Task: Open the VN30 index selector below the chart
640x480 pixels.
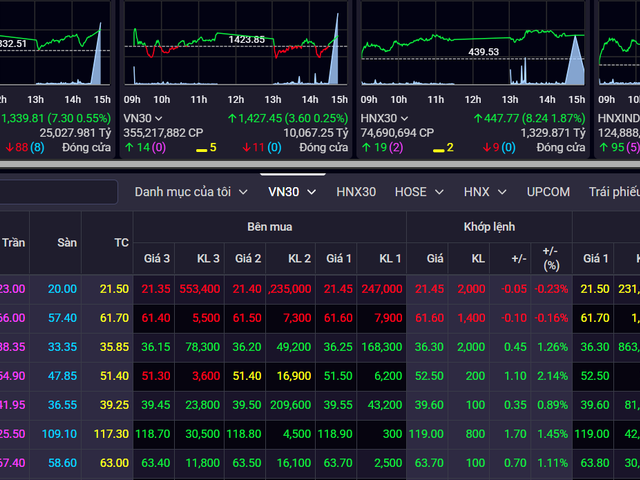Action: tap(143, 117)
